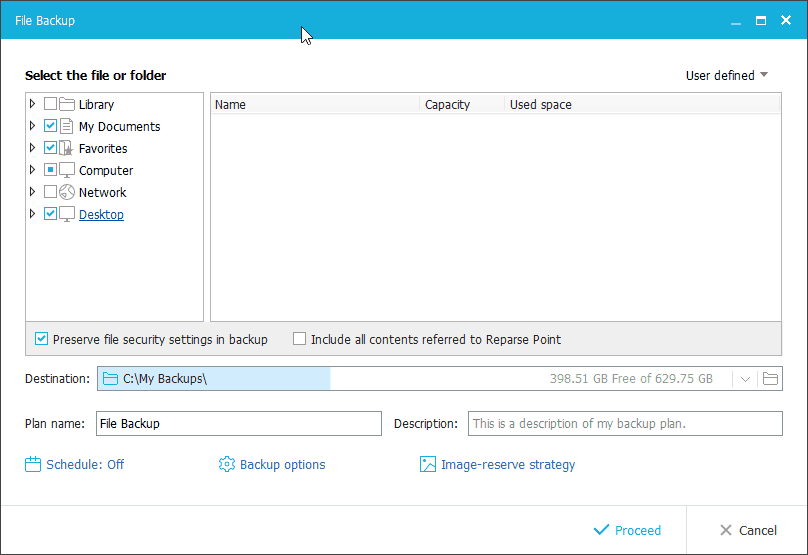Click the Computer monitor icon in tree
This screenshot has height=555, width=808.
67,170
